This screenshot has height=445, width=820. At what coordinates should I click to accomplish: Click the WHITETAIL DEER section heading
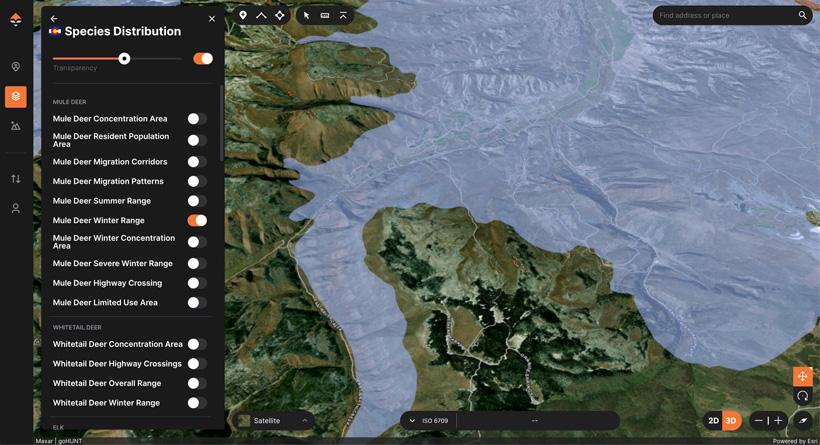(77, 327)
